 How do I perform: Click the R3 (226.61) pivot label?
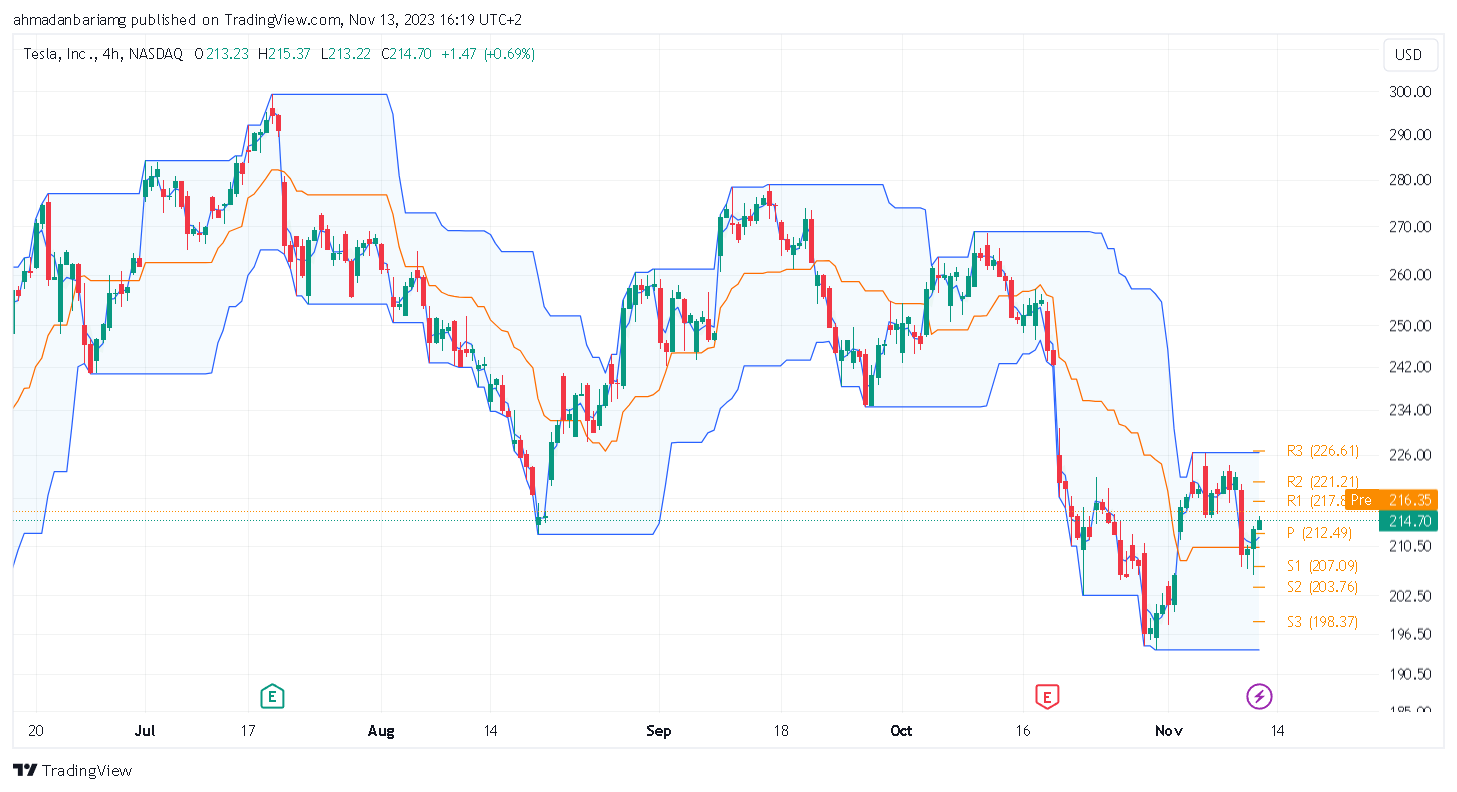tap(1322, 451)
